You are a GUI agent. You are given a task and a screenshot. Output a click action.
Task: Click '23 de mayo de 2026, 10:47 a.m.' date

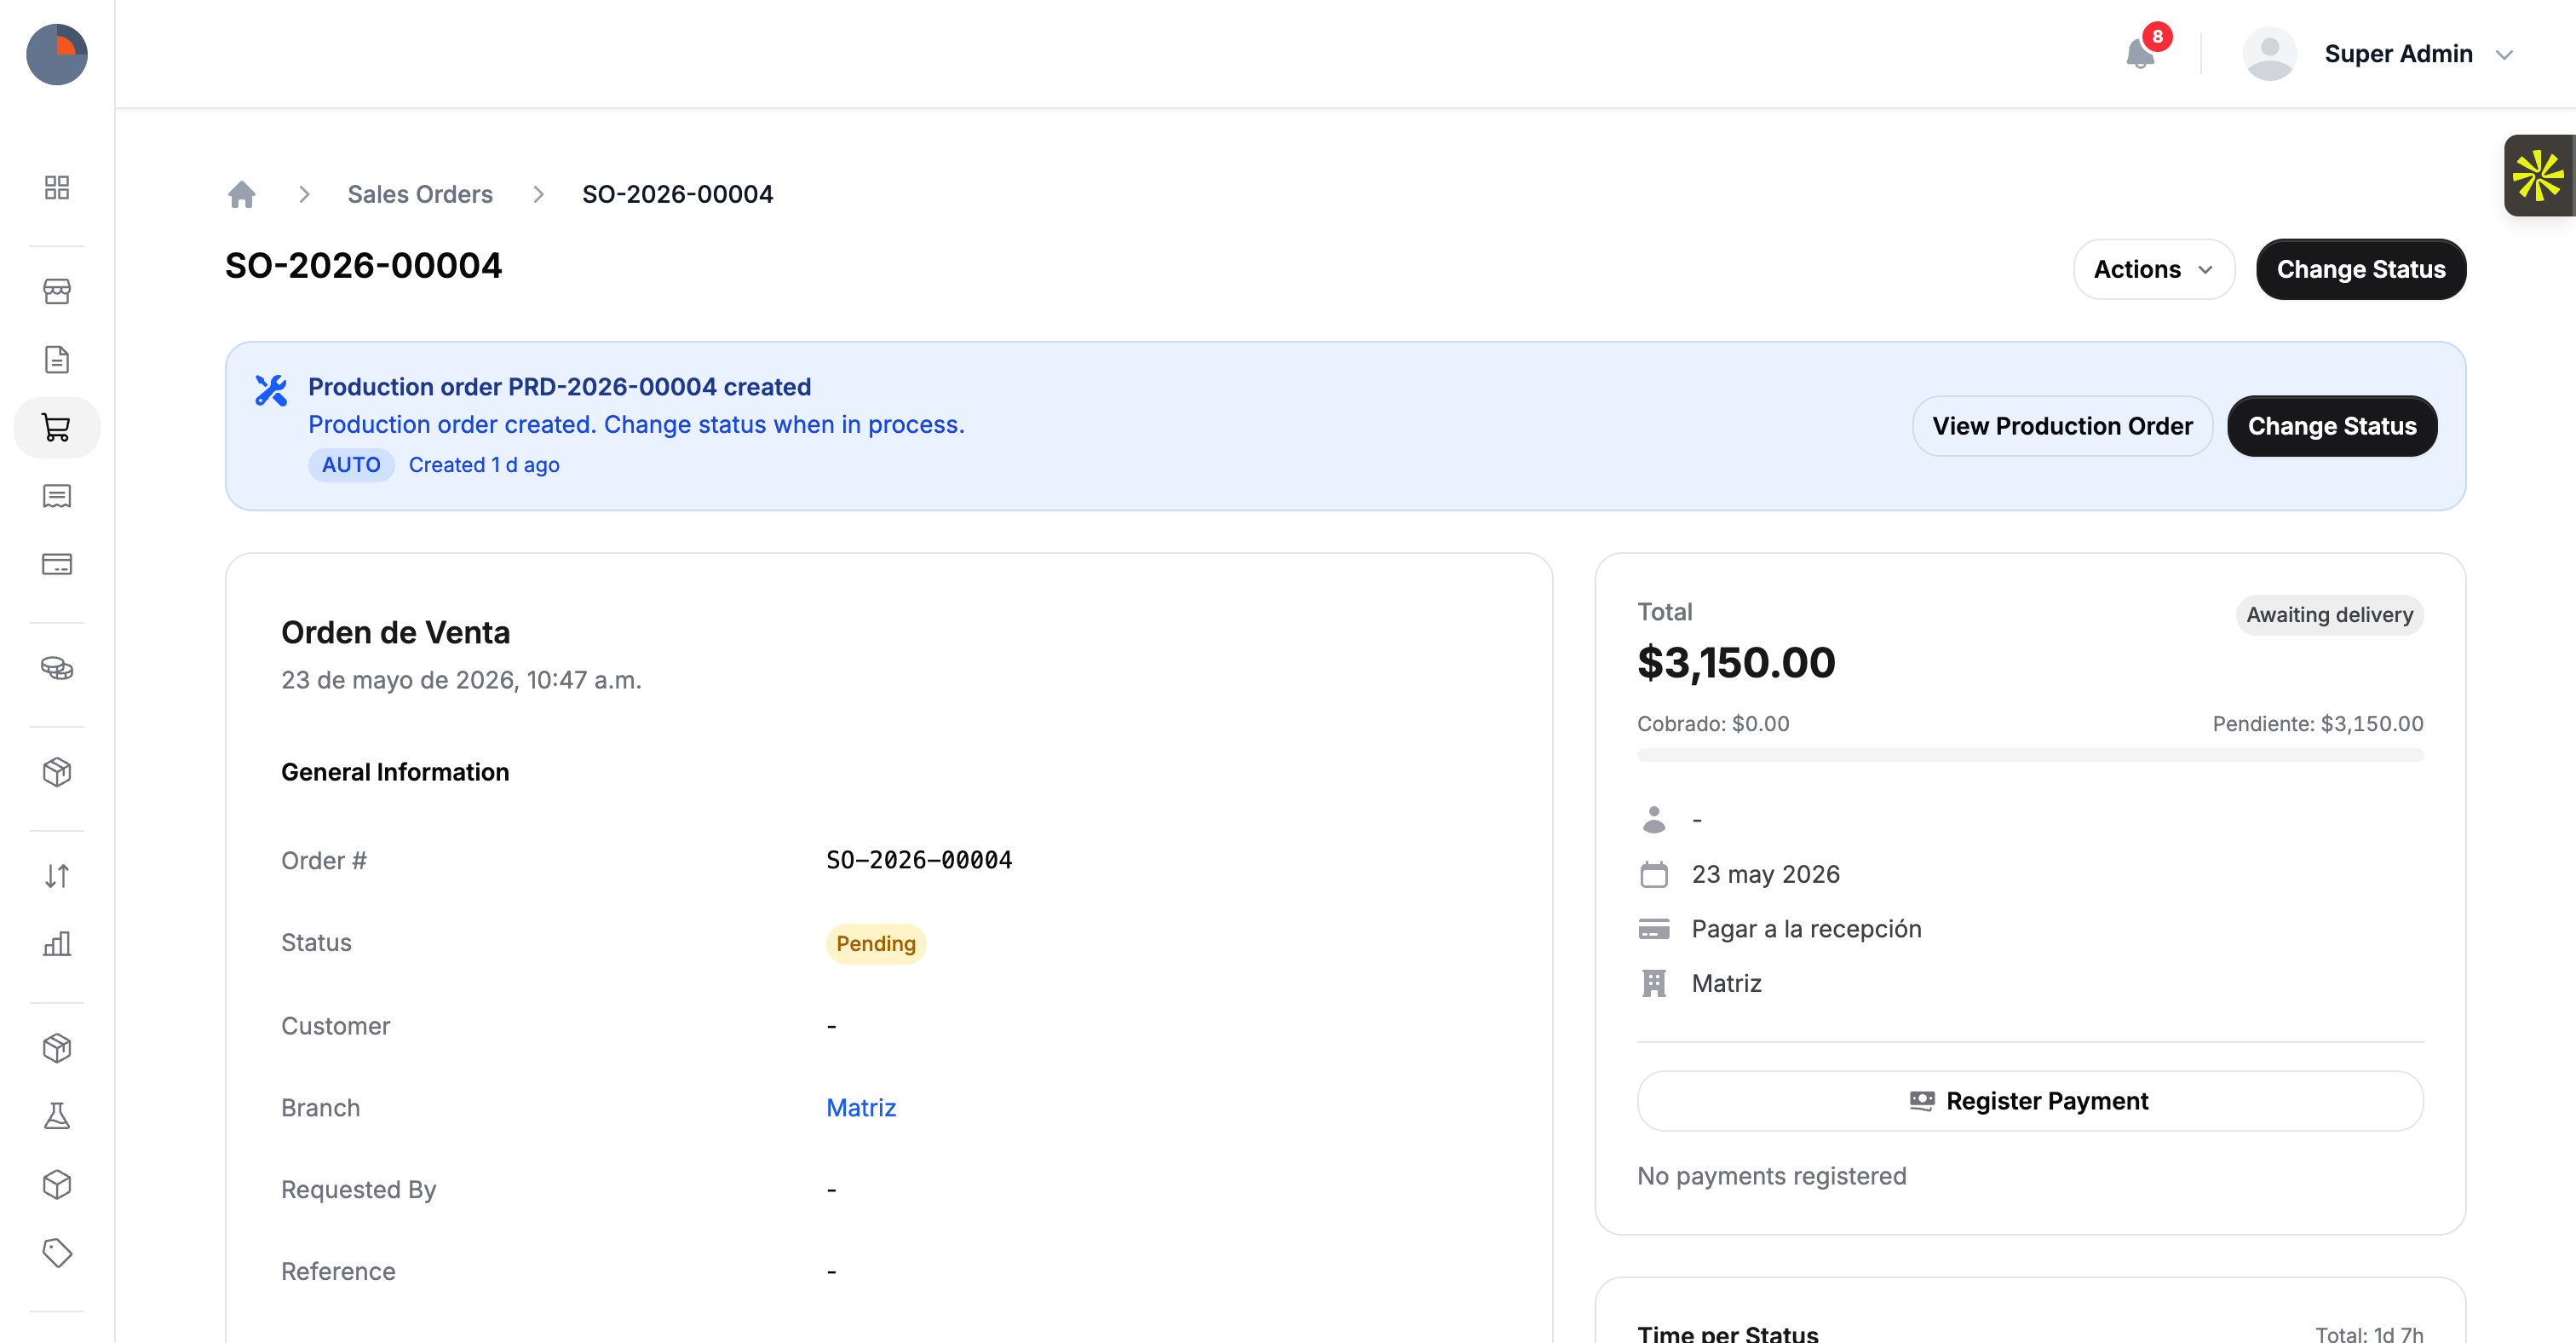[x=461, y=680]
